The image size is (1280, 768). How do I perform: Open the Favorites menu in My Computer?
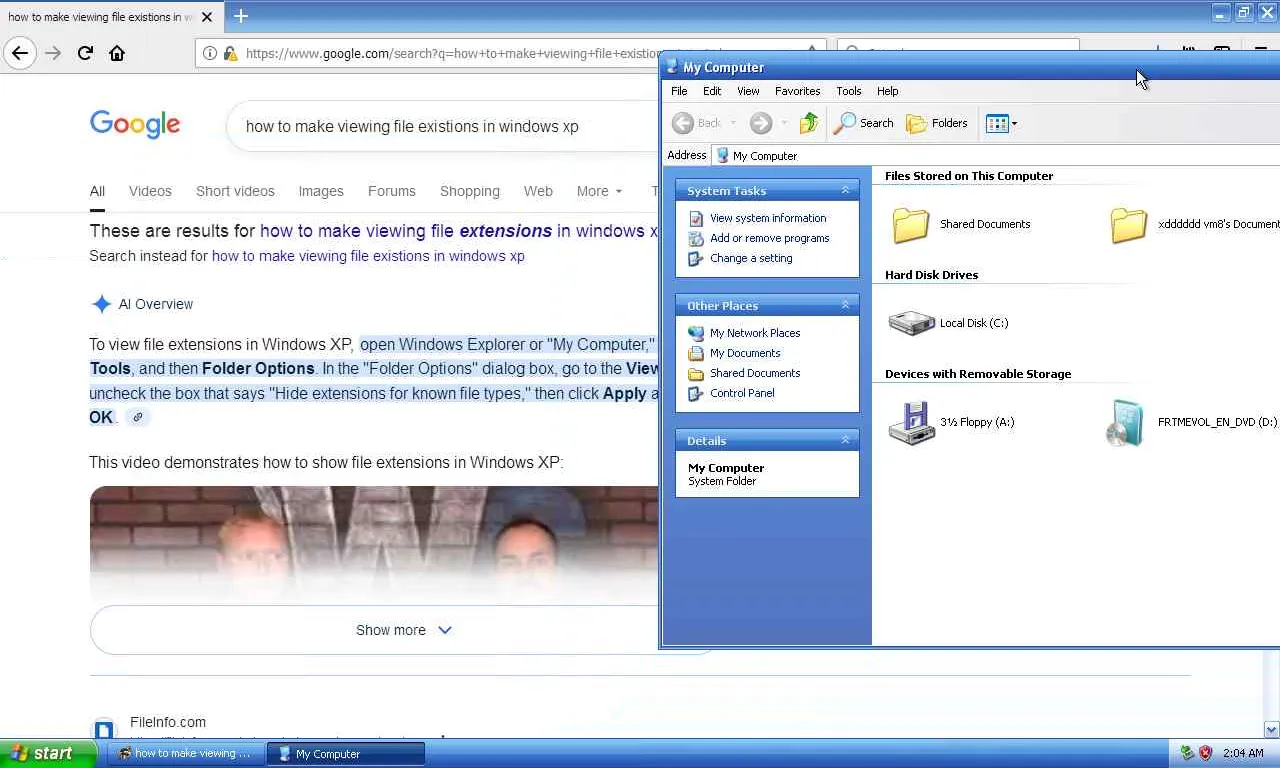(x=797, y=91)
